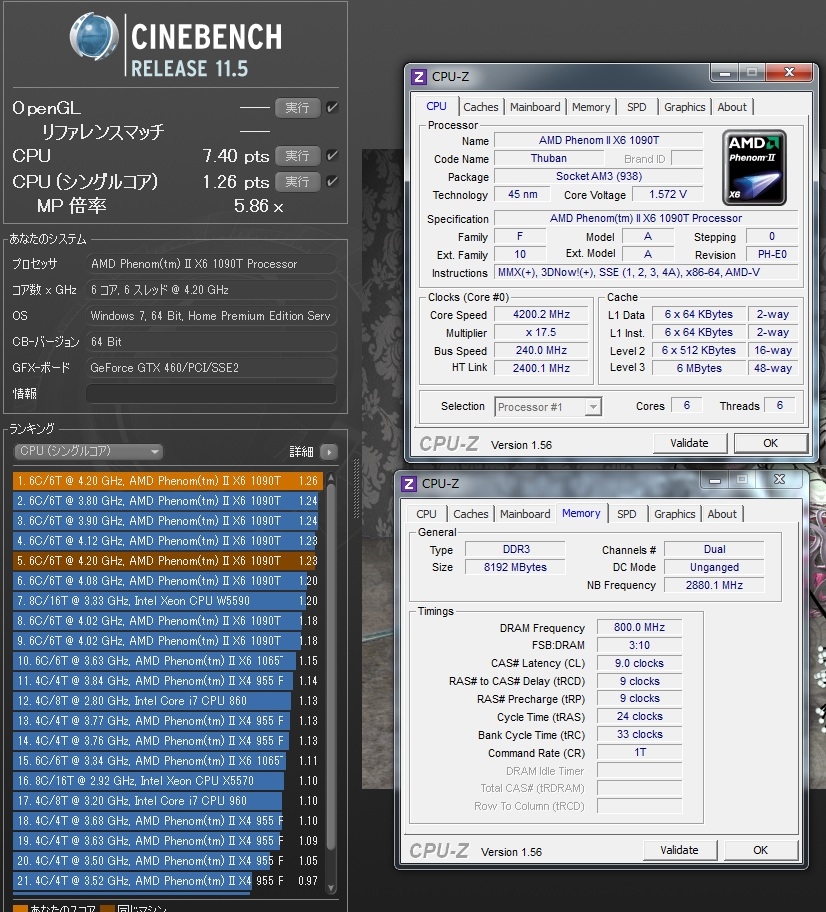Screen dimensions: 826x912
Task: Click OK in lower CPU-Z window
Action: point(761,850)
